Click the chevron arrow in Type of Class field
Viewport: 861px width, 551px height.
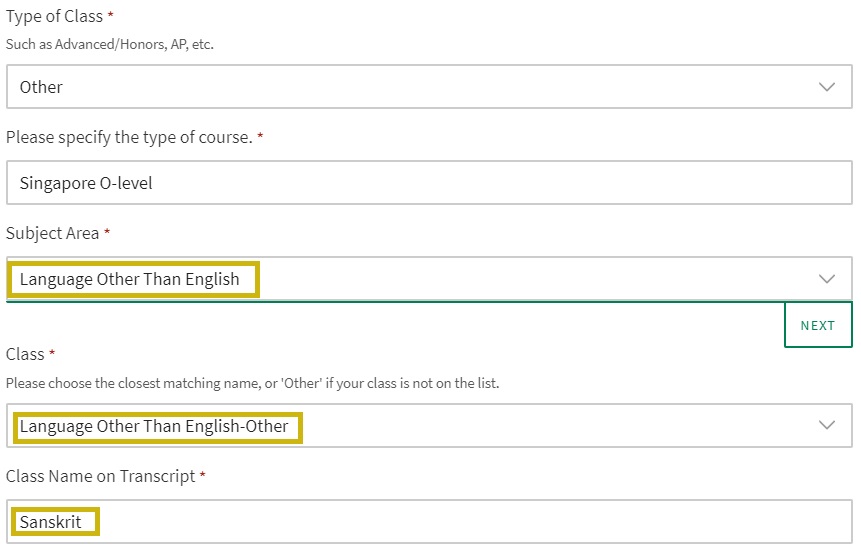coord(827,87)
